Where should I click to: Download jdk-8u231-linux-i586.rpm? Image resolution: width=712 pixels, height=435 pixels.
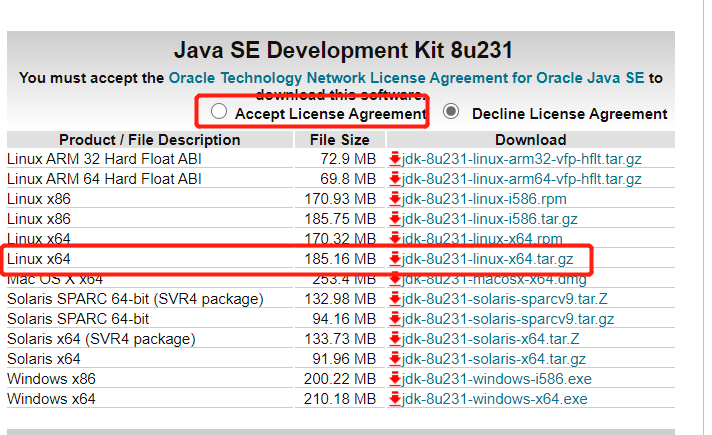484,199
